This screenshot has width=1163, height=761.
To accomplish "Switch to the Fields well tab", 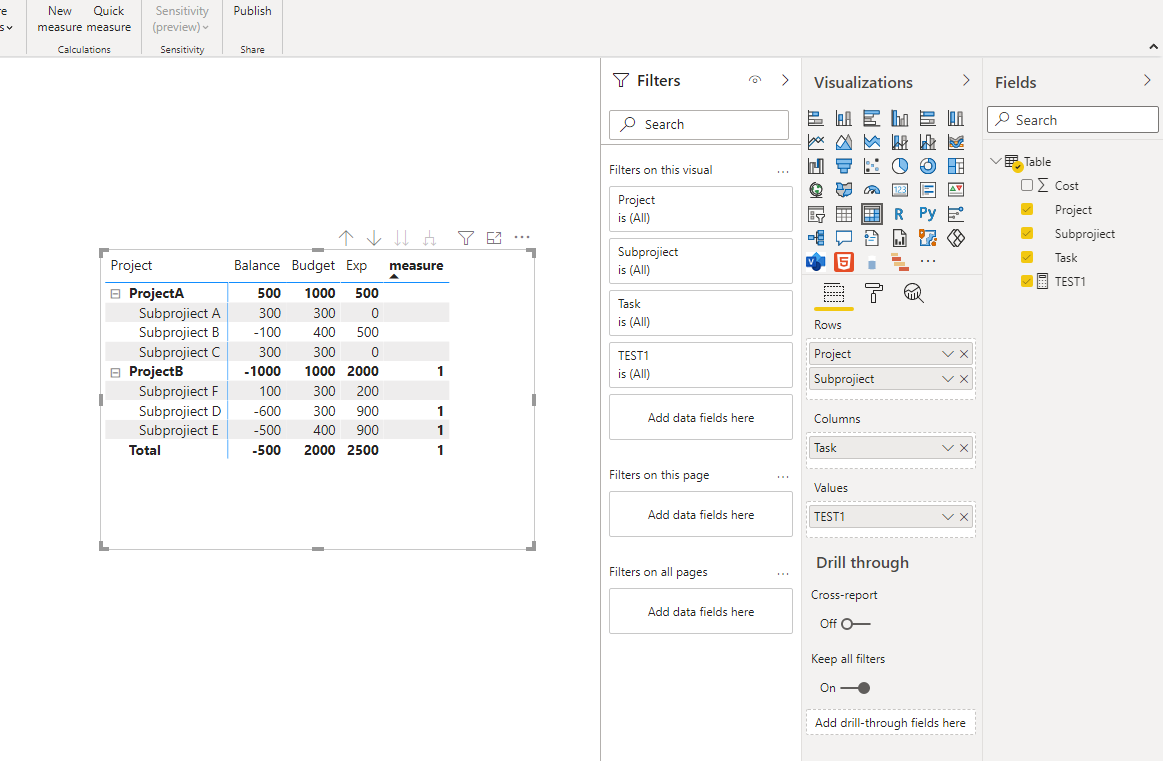I will [834, 294].
